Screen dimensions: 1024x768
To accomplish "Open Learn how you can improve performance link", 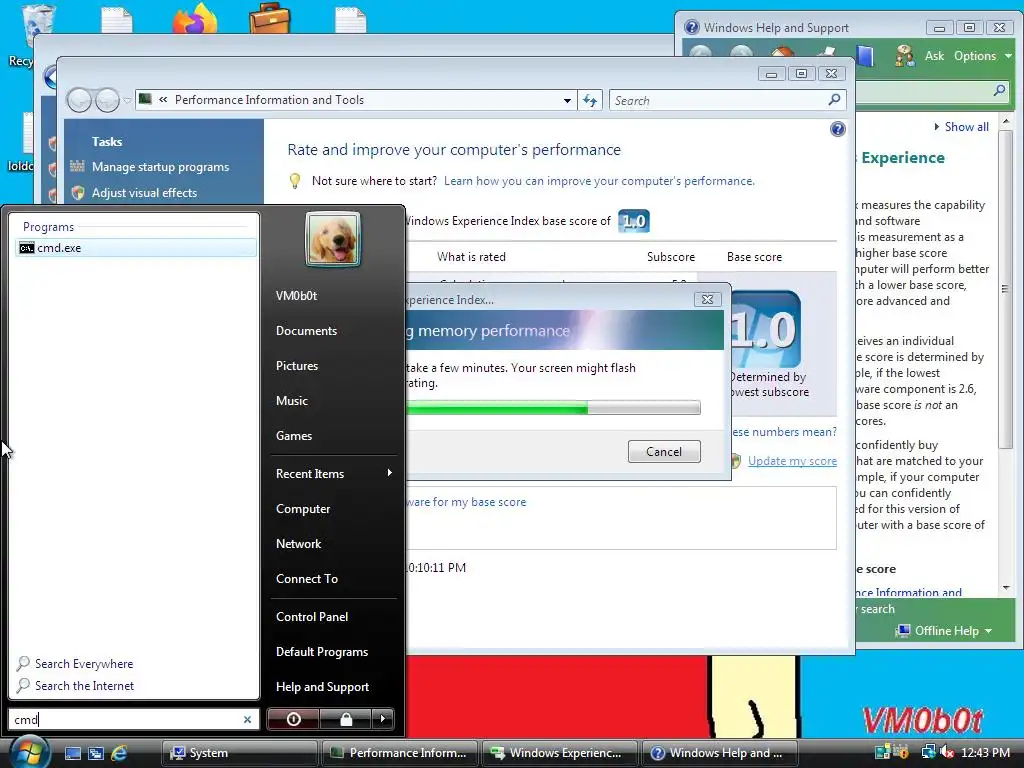I will pos(599,181).
